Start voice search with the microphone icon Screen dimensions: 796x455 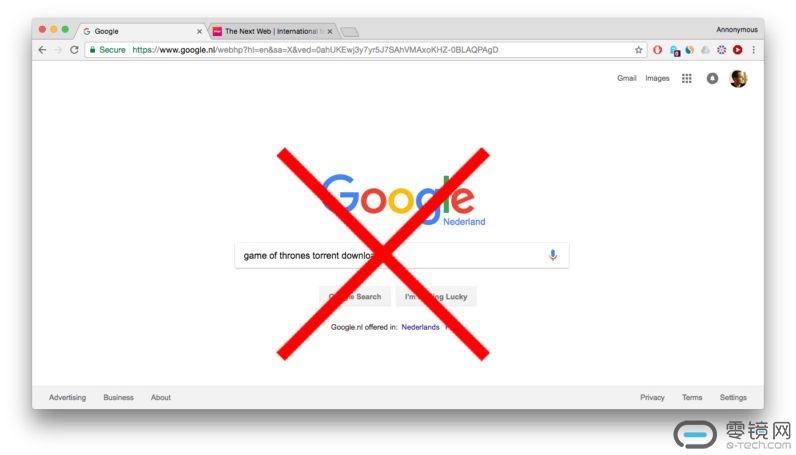553,255
